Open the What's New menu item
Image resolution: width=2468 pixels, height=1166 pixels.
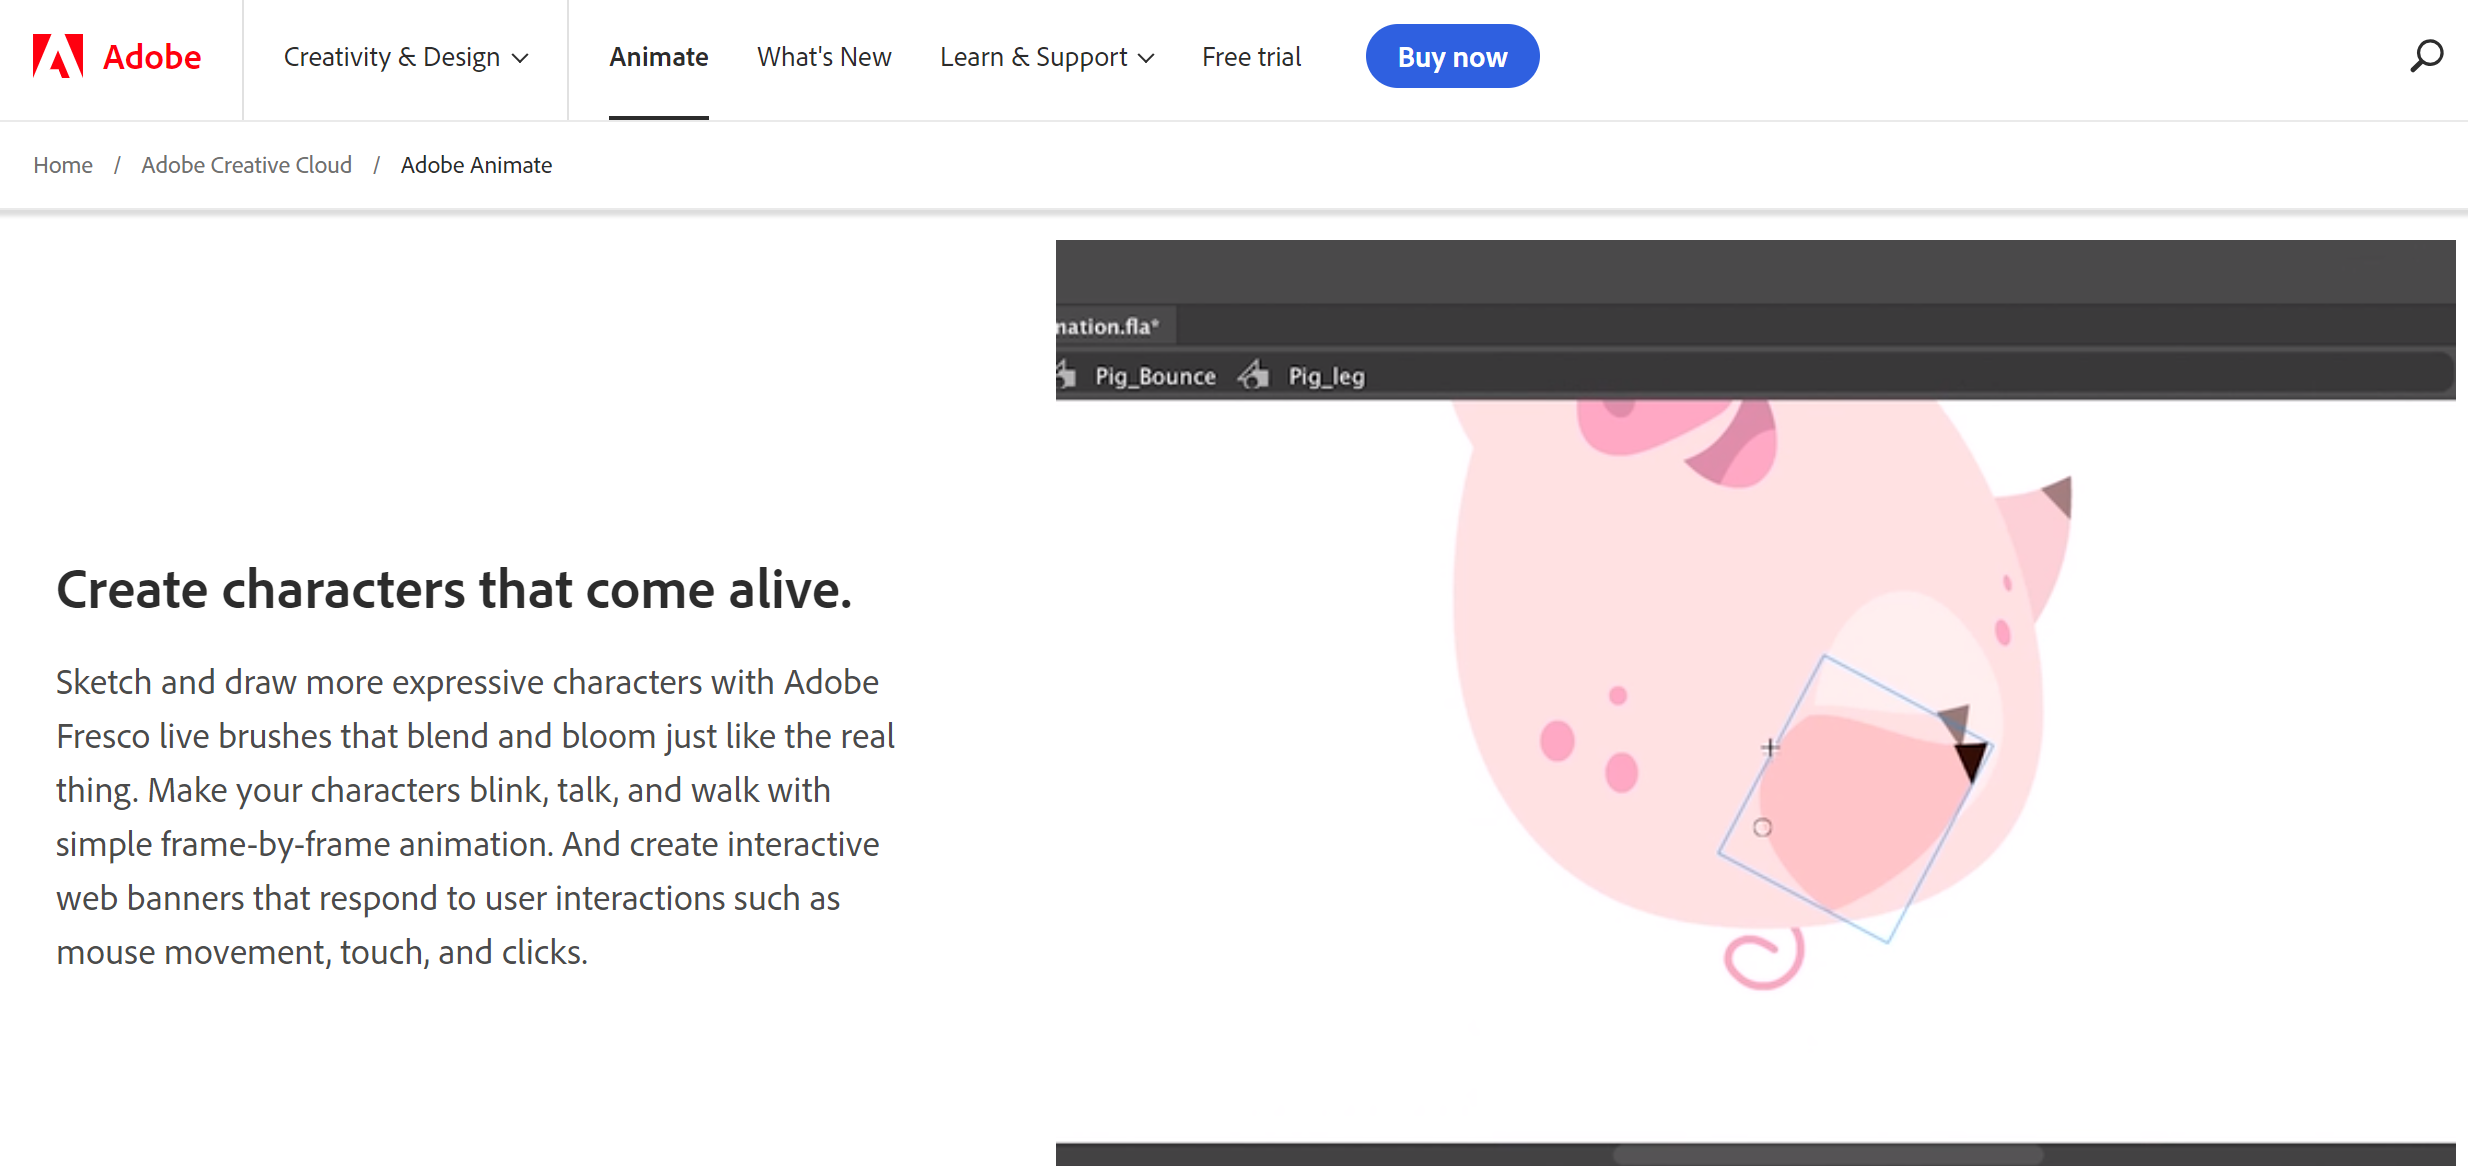coord(824,57)
